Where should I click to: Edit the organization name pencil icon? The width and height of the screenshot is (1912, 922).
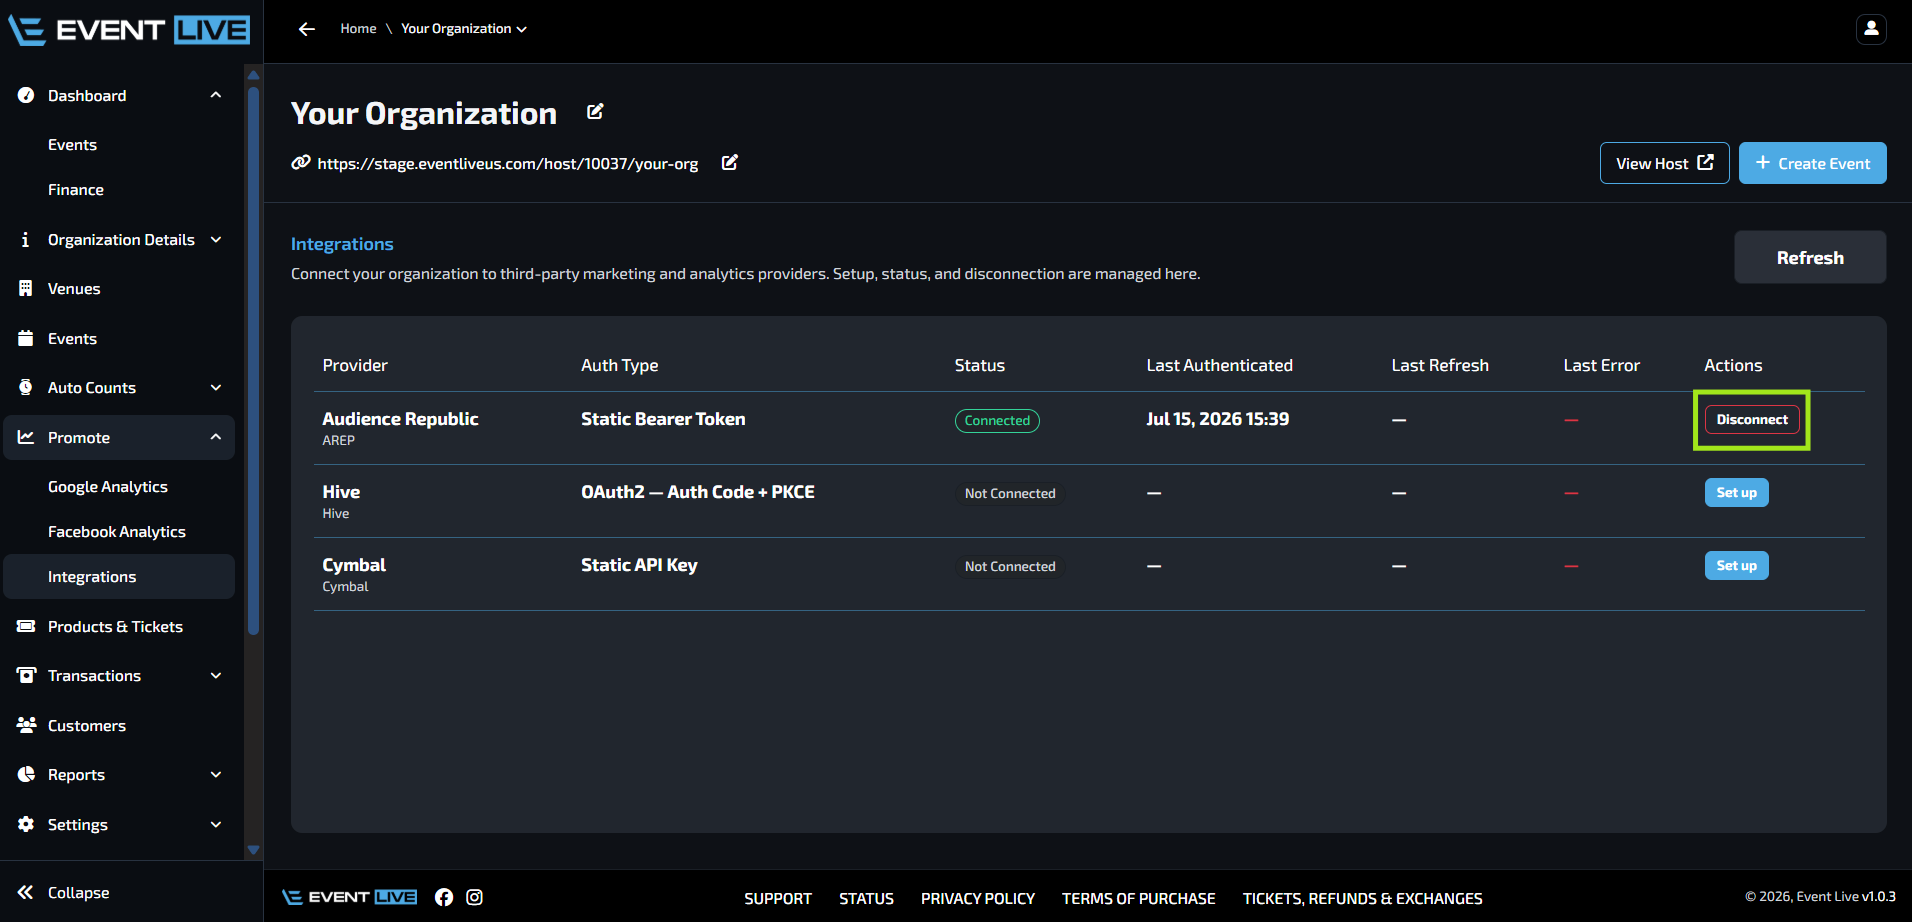(x=595, y=112)
